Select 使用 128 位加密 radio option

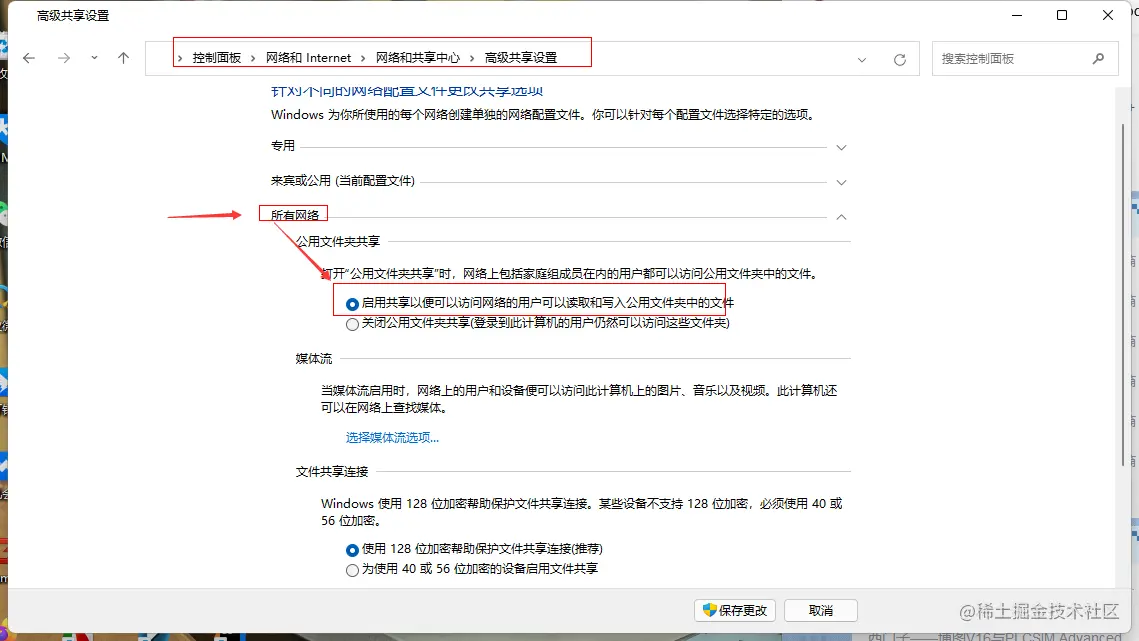(x=352, y=550)
